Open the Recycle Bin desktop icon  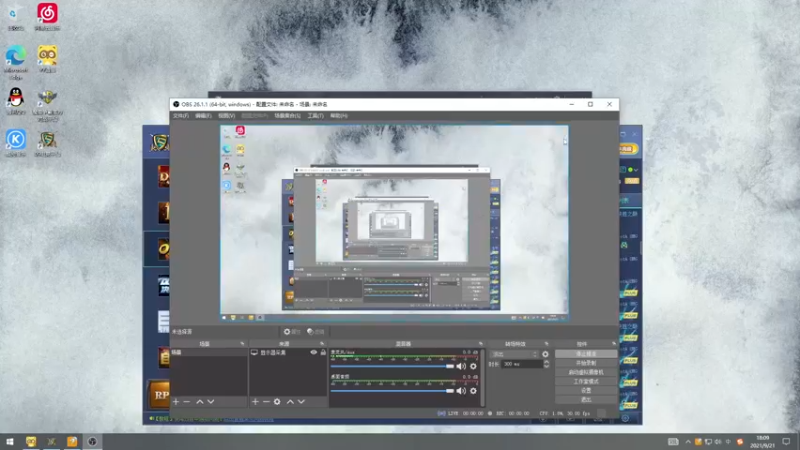(16, 17)
